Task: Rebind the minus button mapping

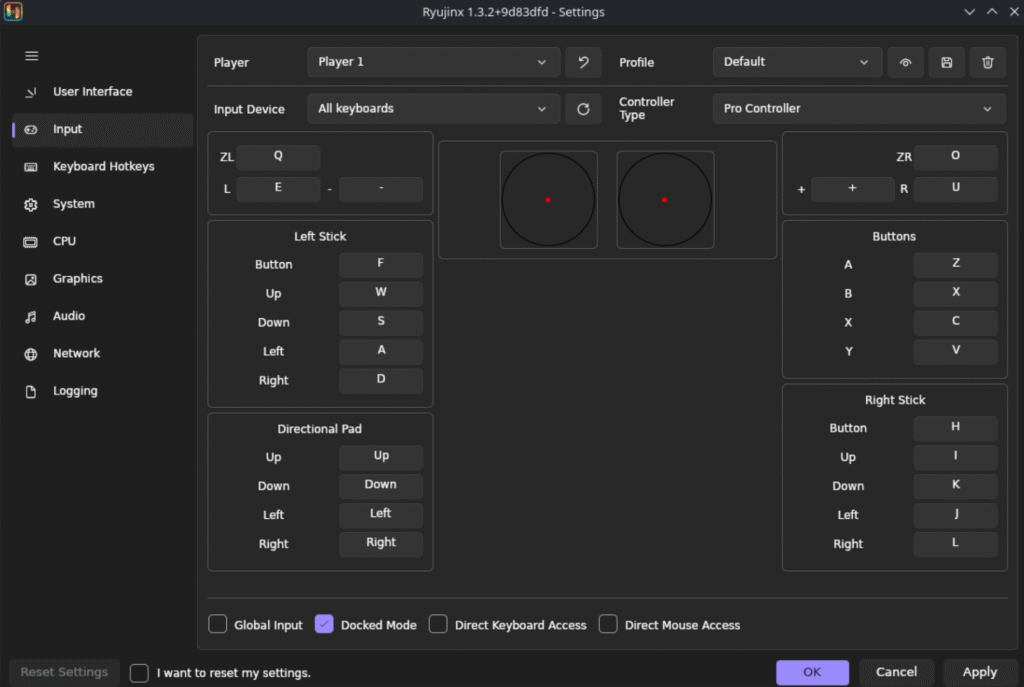Action: (x=381, y=189)
